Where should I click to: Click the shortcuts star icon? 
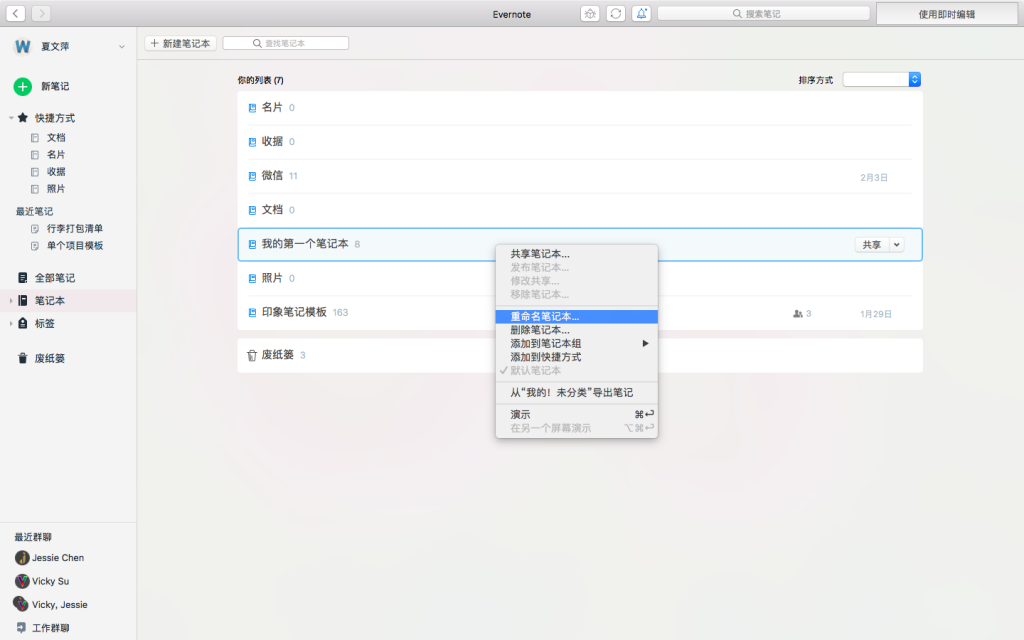pos(23,118)
